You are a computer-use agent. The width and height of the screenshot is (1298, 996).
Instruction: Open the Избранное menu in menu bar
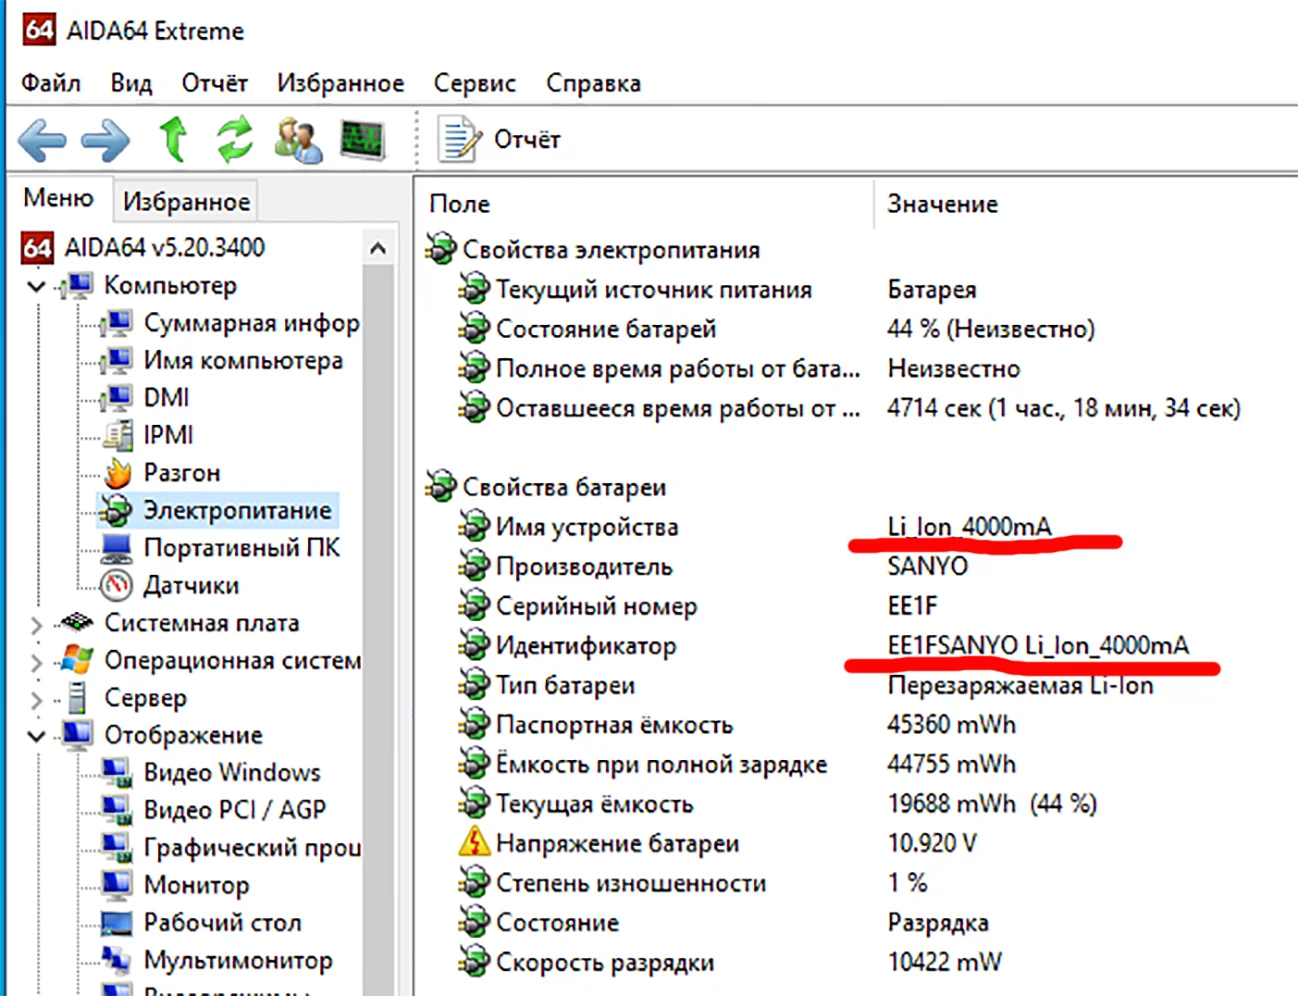click(340, 83)
